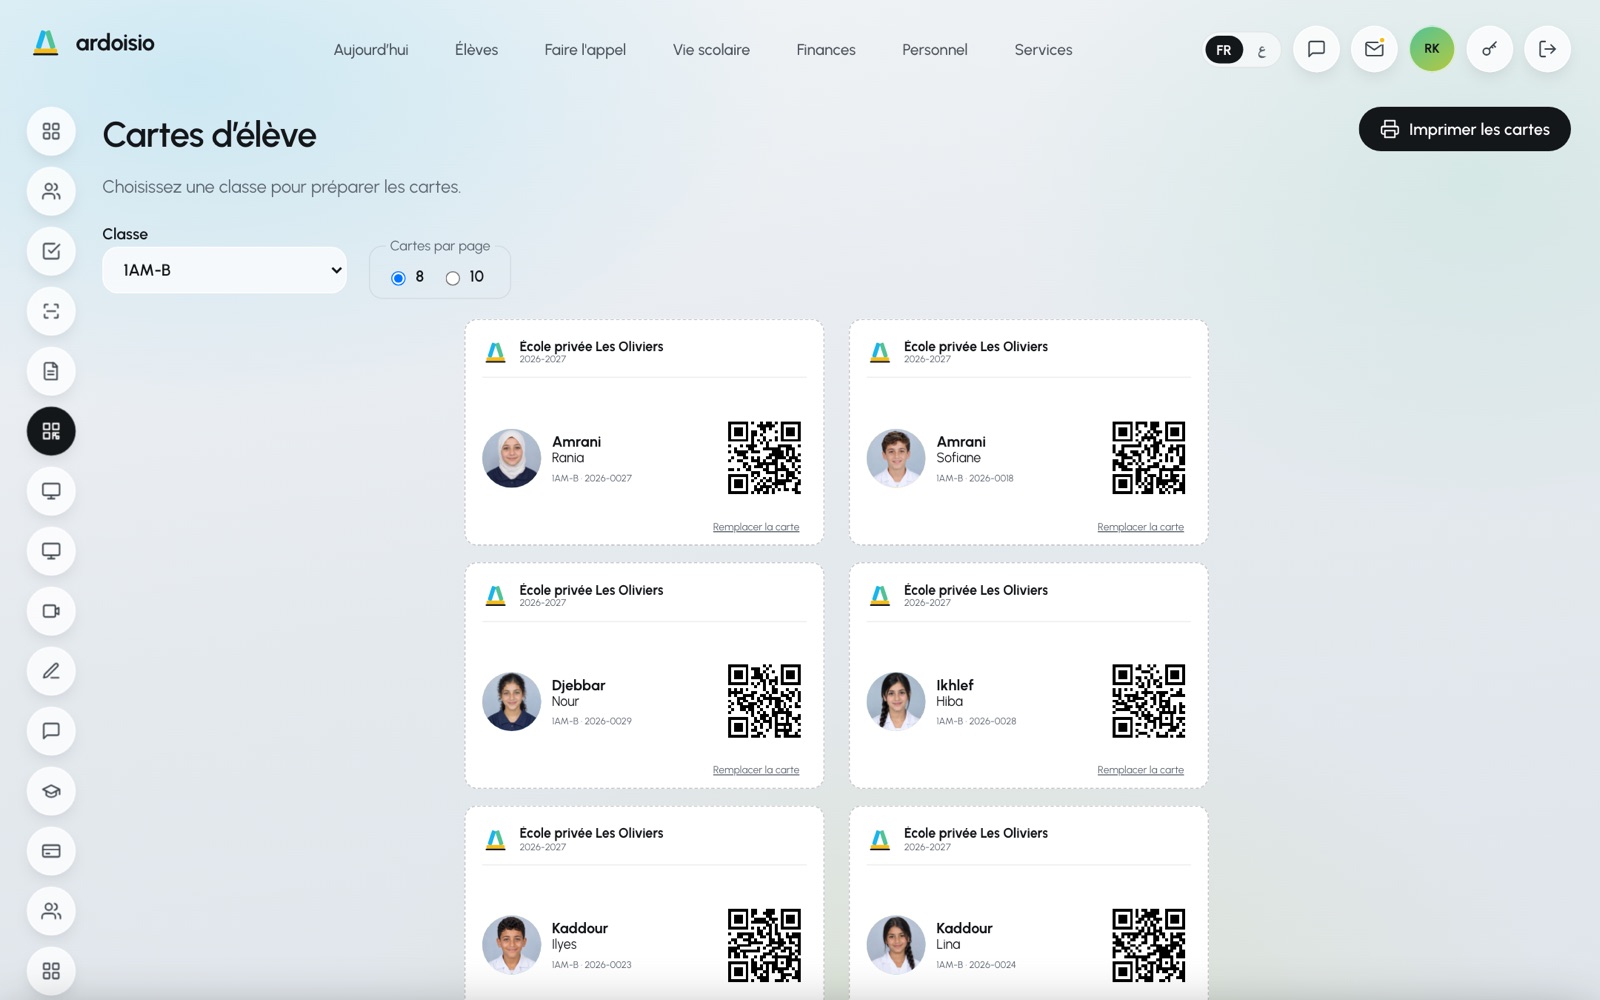
Task: Open the mail envelope icon in header
Action: (1374, 49)
